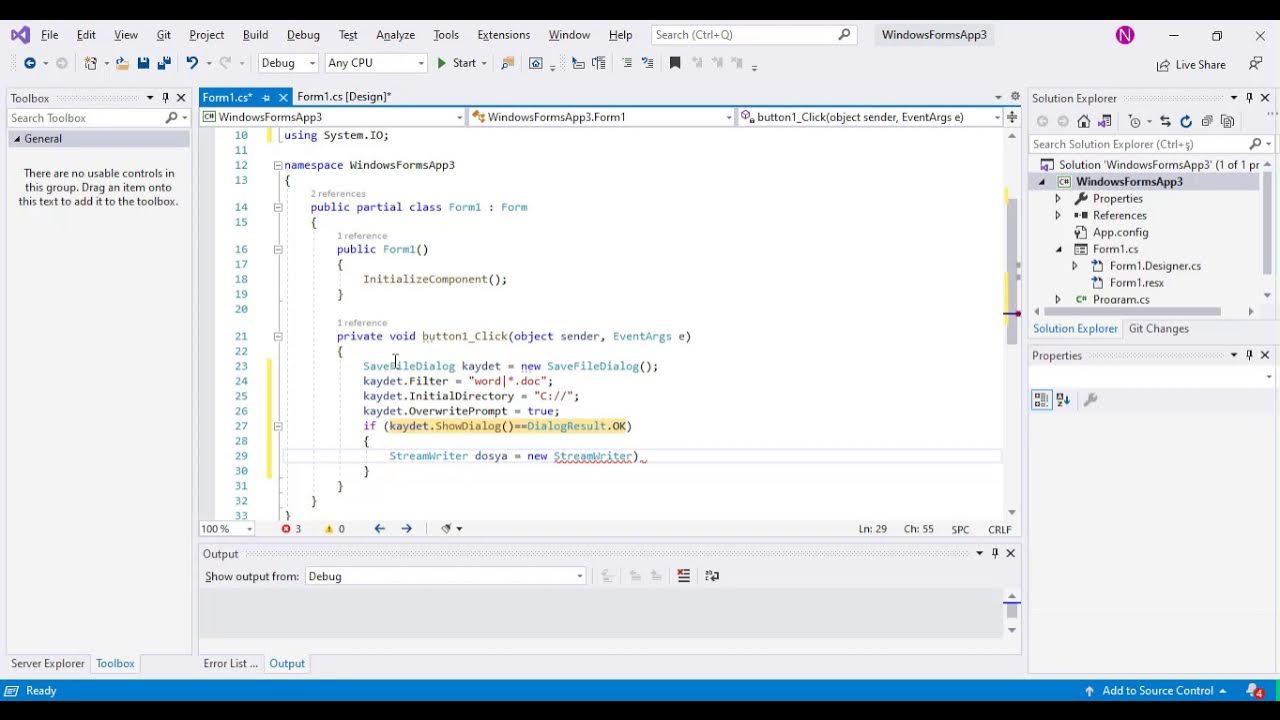Image resolution: width=1280 pixels, height=720 pixels.
Task: Toggle auto hide pin on Properties panel
Action: coord(1249,355)
